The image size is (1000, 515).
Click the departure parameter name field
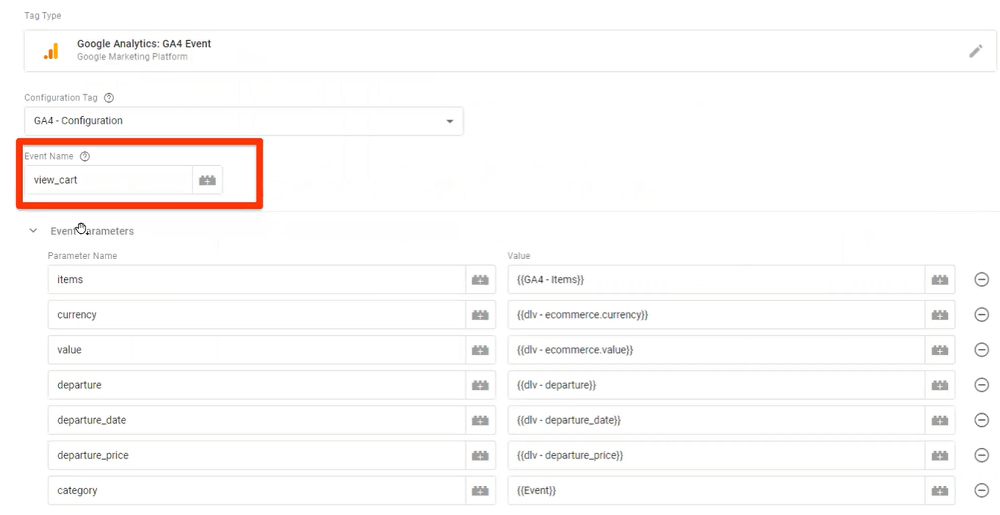pos(257,385)
